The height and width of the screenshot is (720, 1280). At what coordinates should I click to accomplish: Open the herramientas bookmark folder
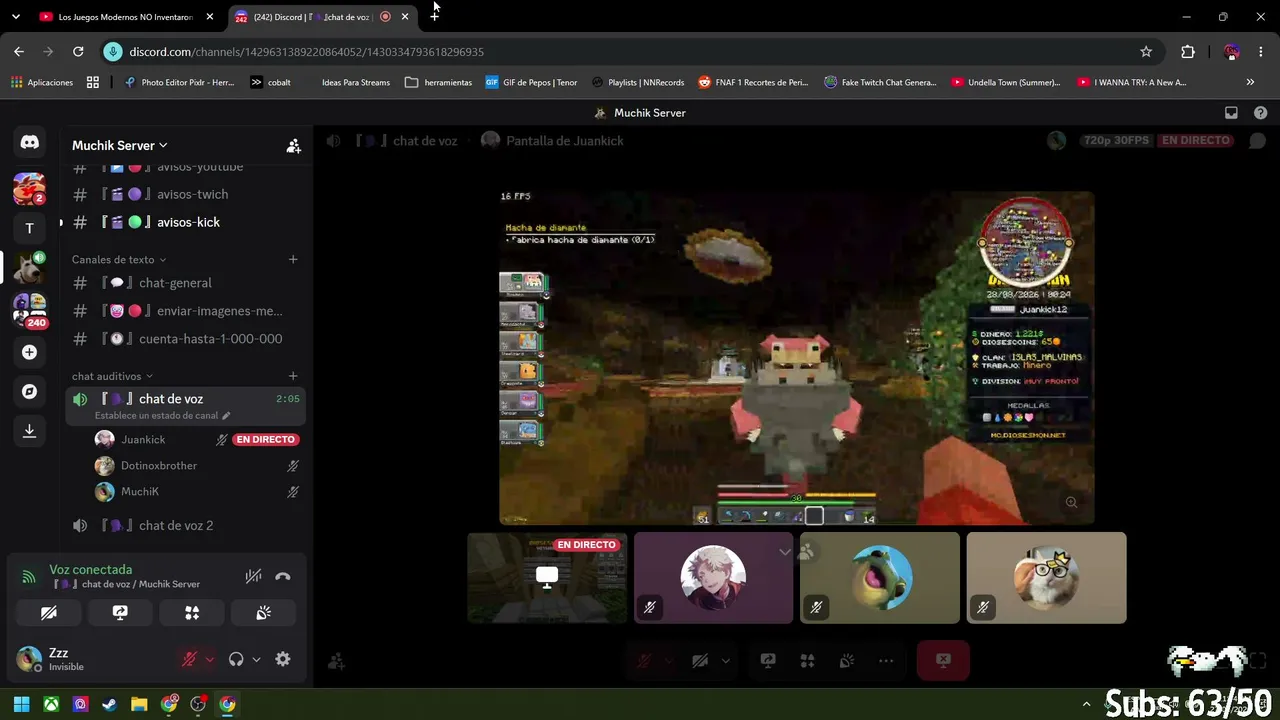(x=438, y=82)
